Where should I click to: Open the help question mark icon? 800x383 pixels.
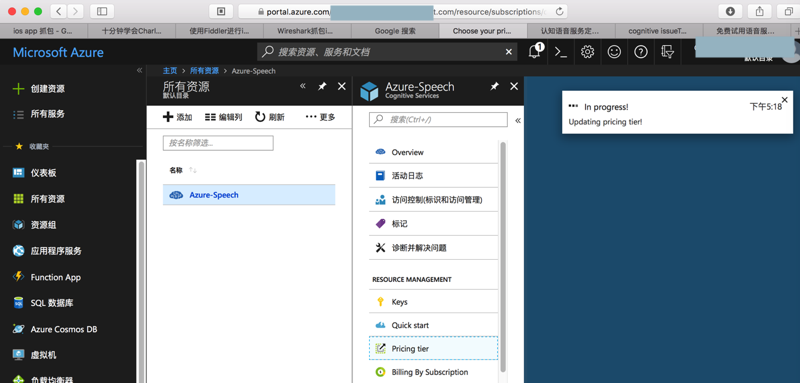(x=641, y=52)
